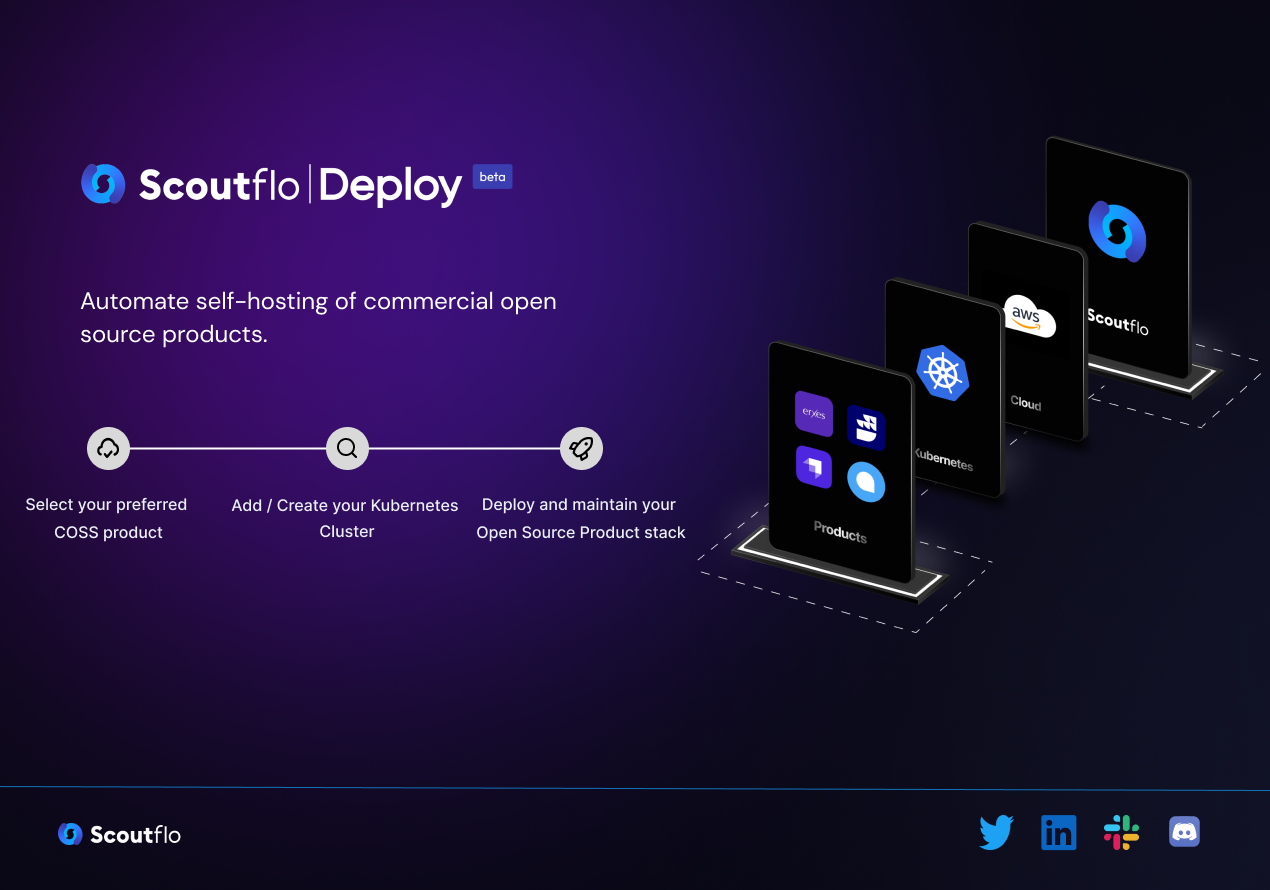
Task: Click the light blue chat bubble product icon
Action: point(866,481)
